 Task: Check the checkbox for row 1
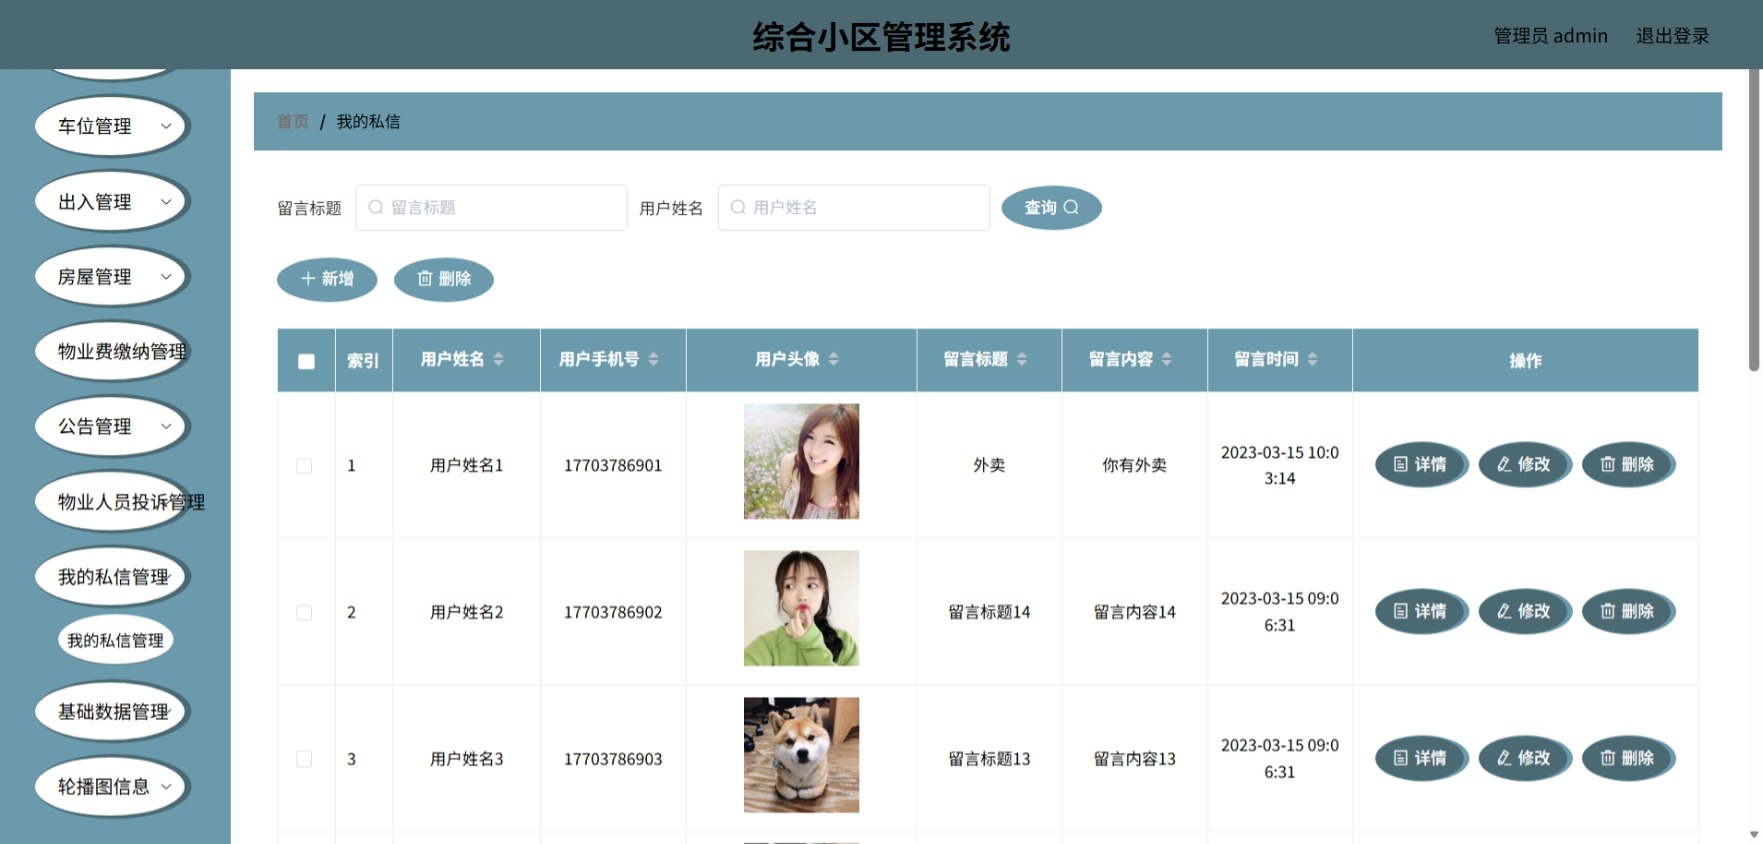(x=304, y=466)
